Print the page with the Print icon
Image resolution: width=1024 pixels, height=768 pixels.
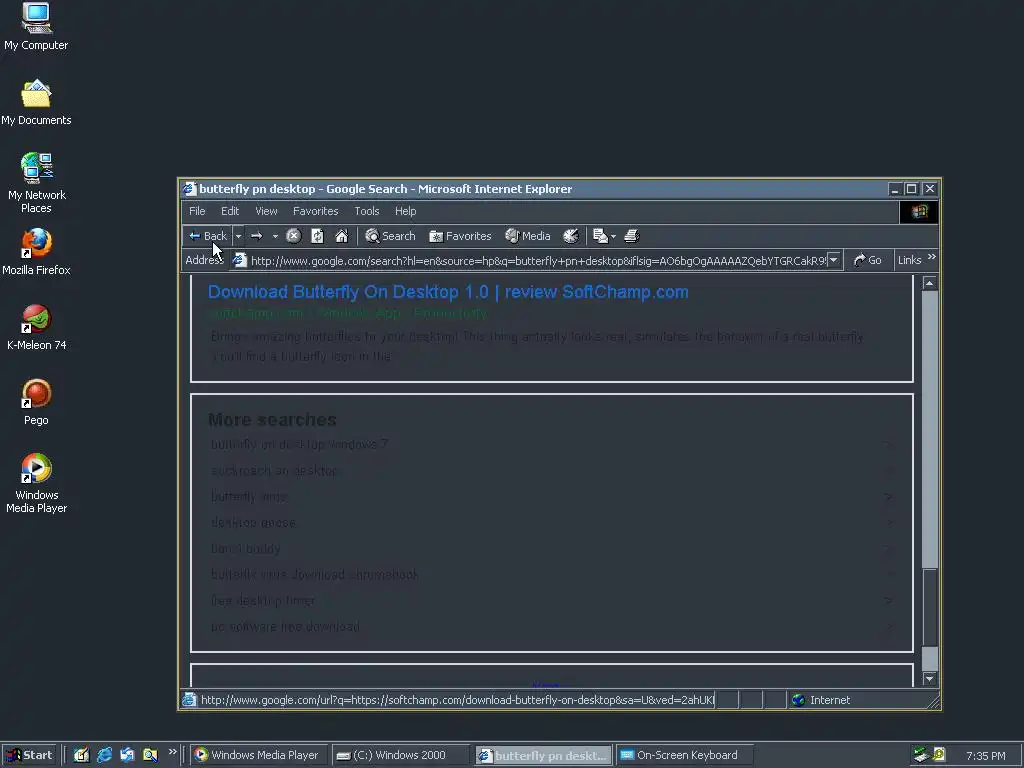[x=632, y=236]
